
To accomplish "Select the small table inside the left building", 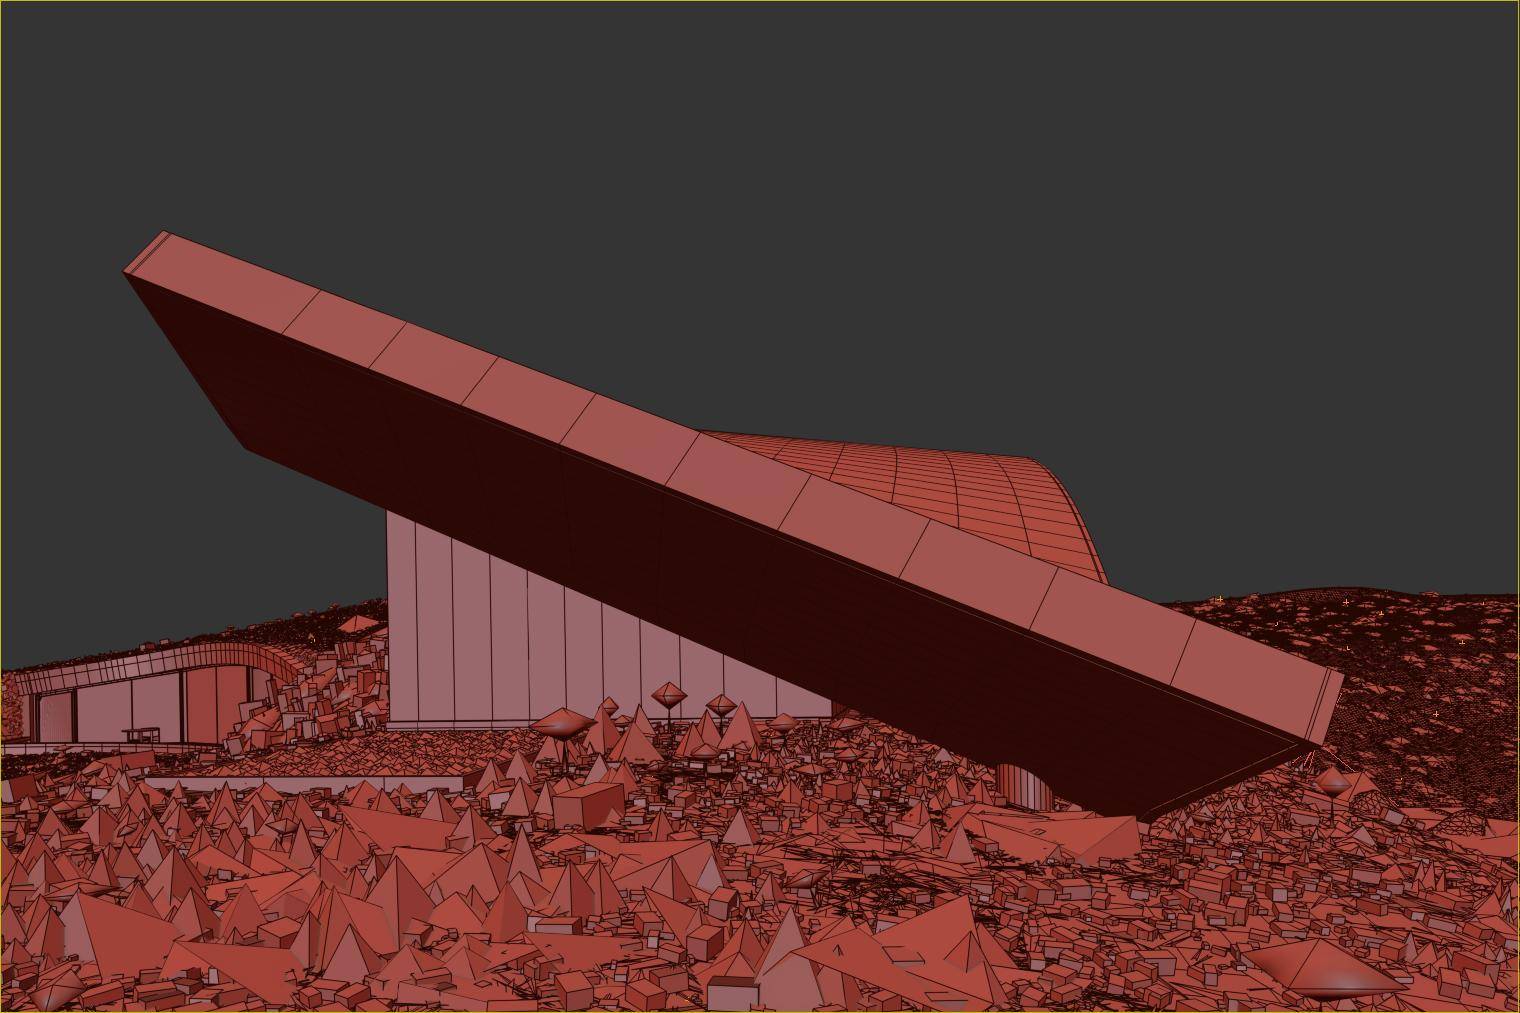I will [140, 735].
